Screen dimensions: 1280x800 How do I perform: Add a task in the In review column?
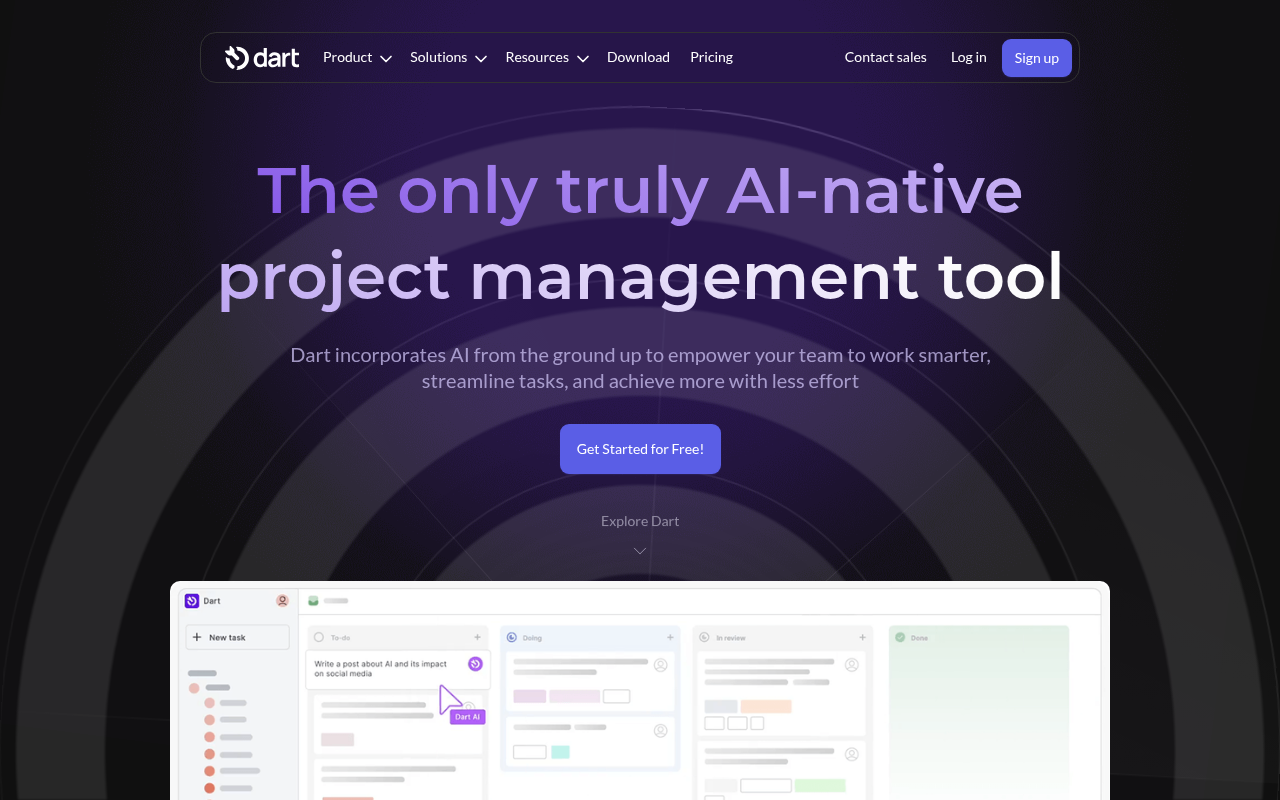(862, 637)
